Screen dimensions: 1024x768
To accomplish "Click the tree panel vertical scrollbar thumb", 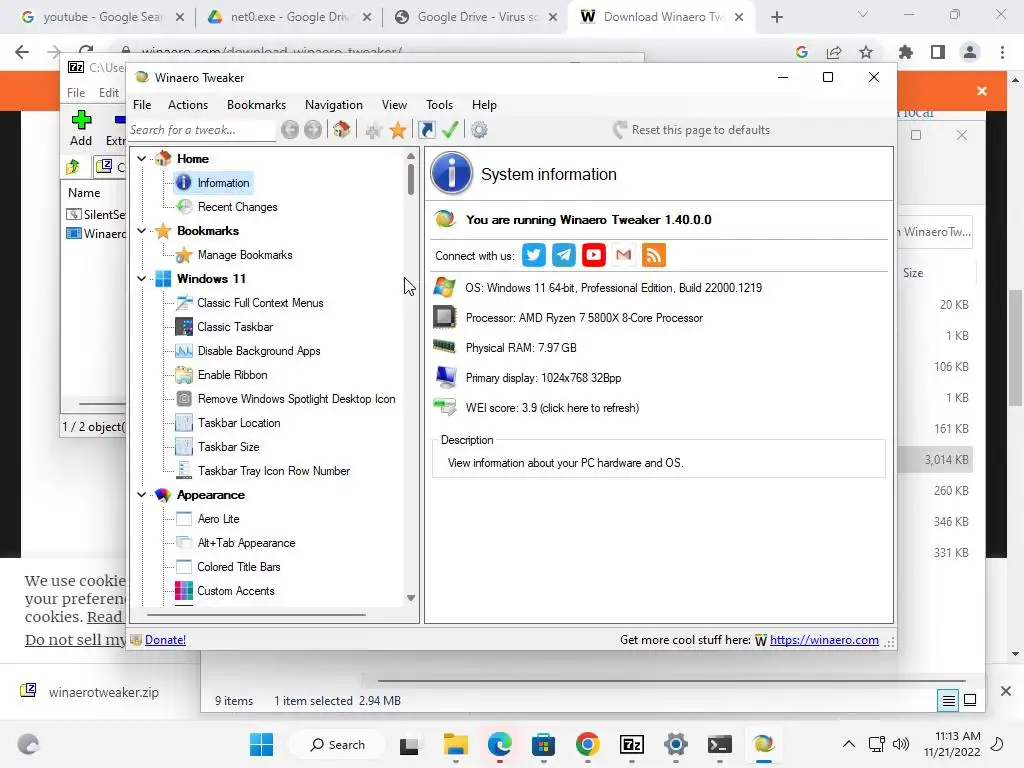I will (x=411, y=180).
